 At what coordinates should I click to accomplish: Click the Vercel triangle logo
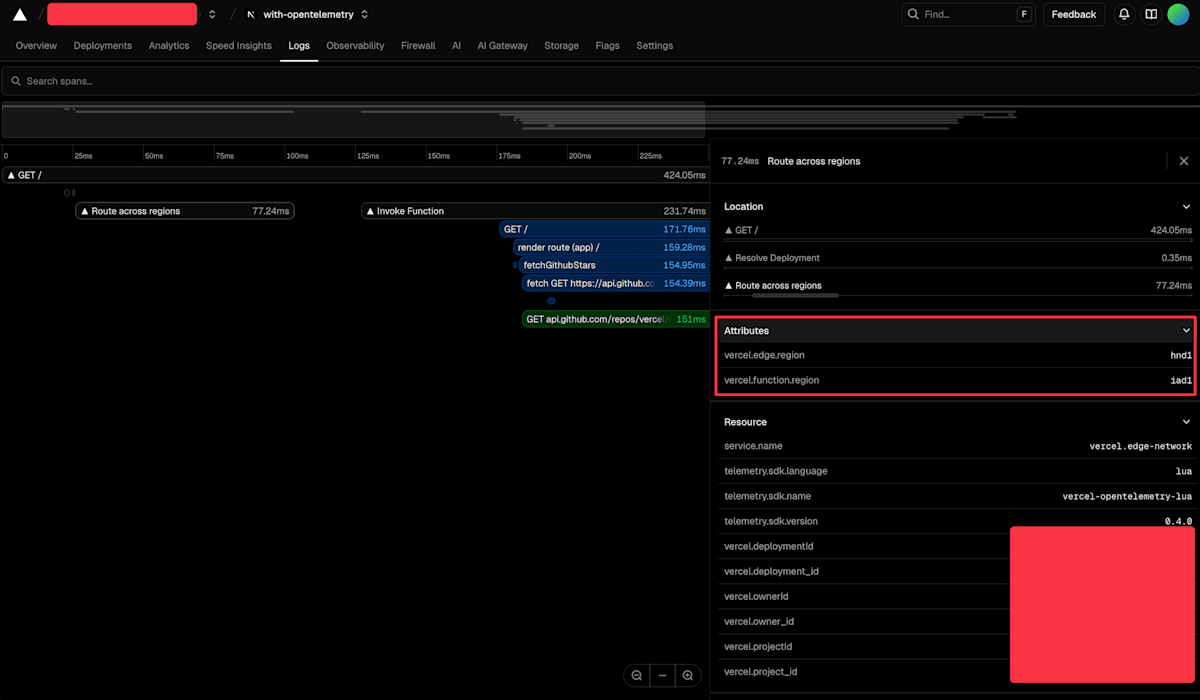19,15
